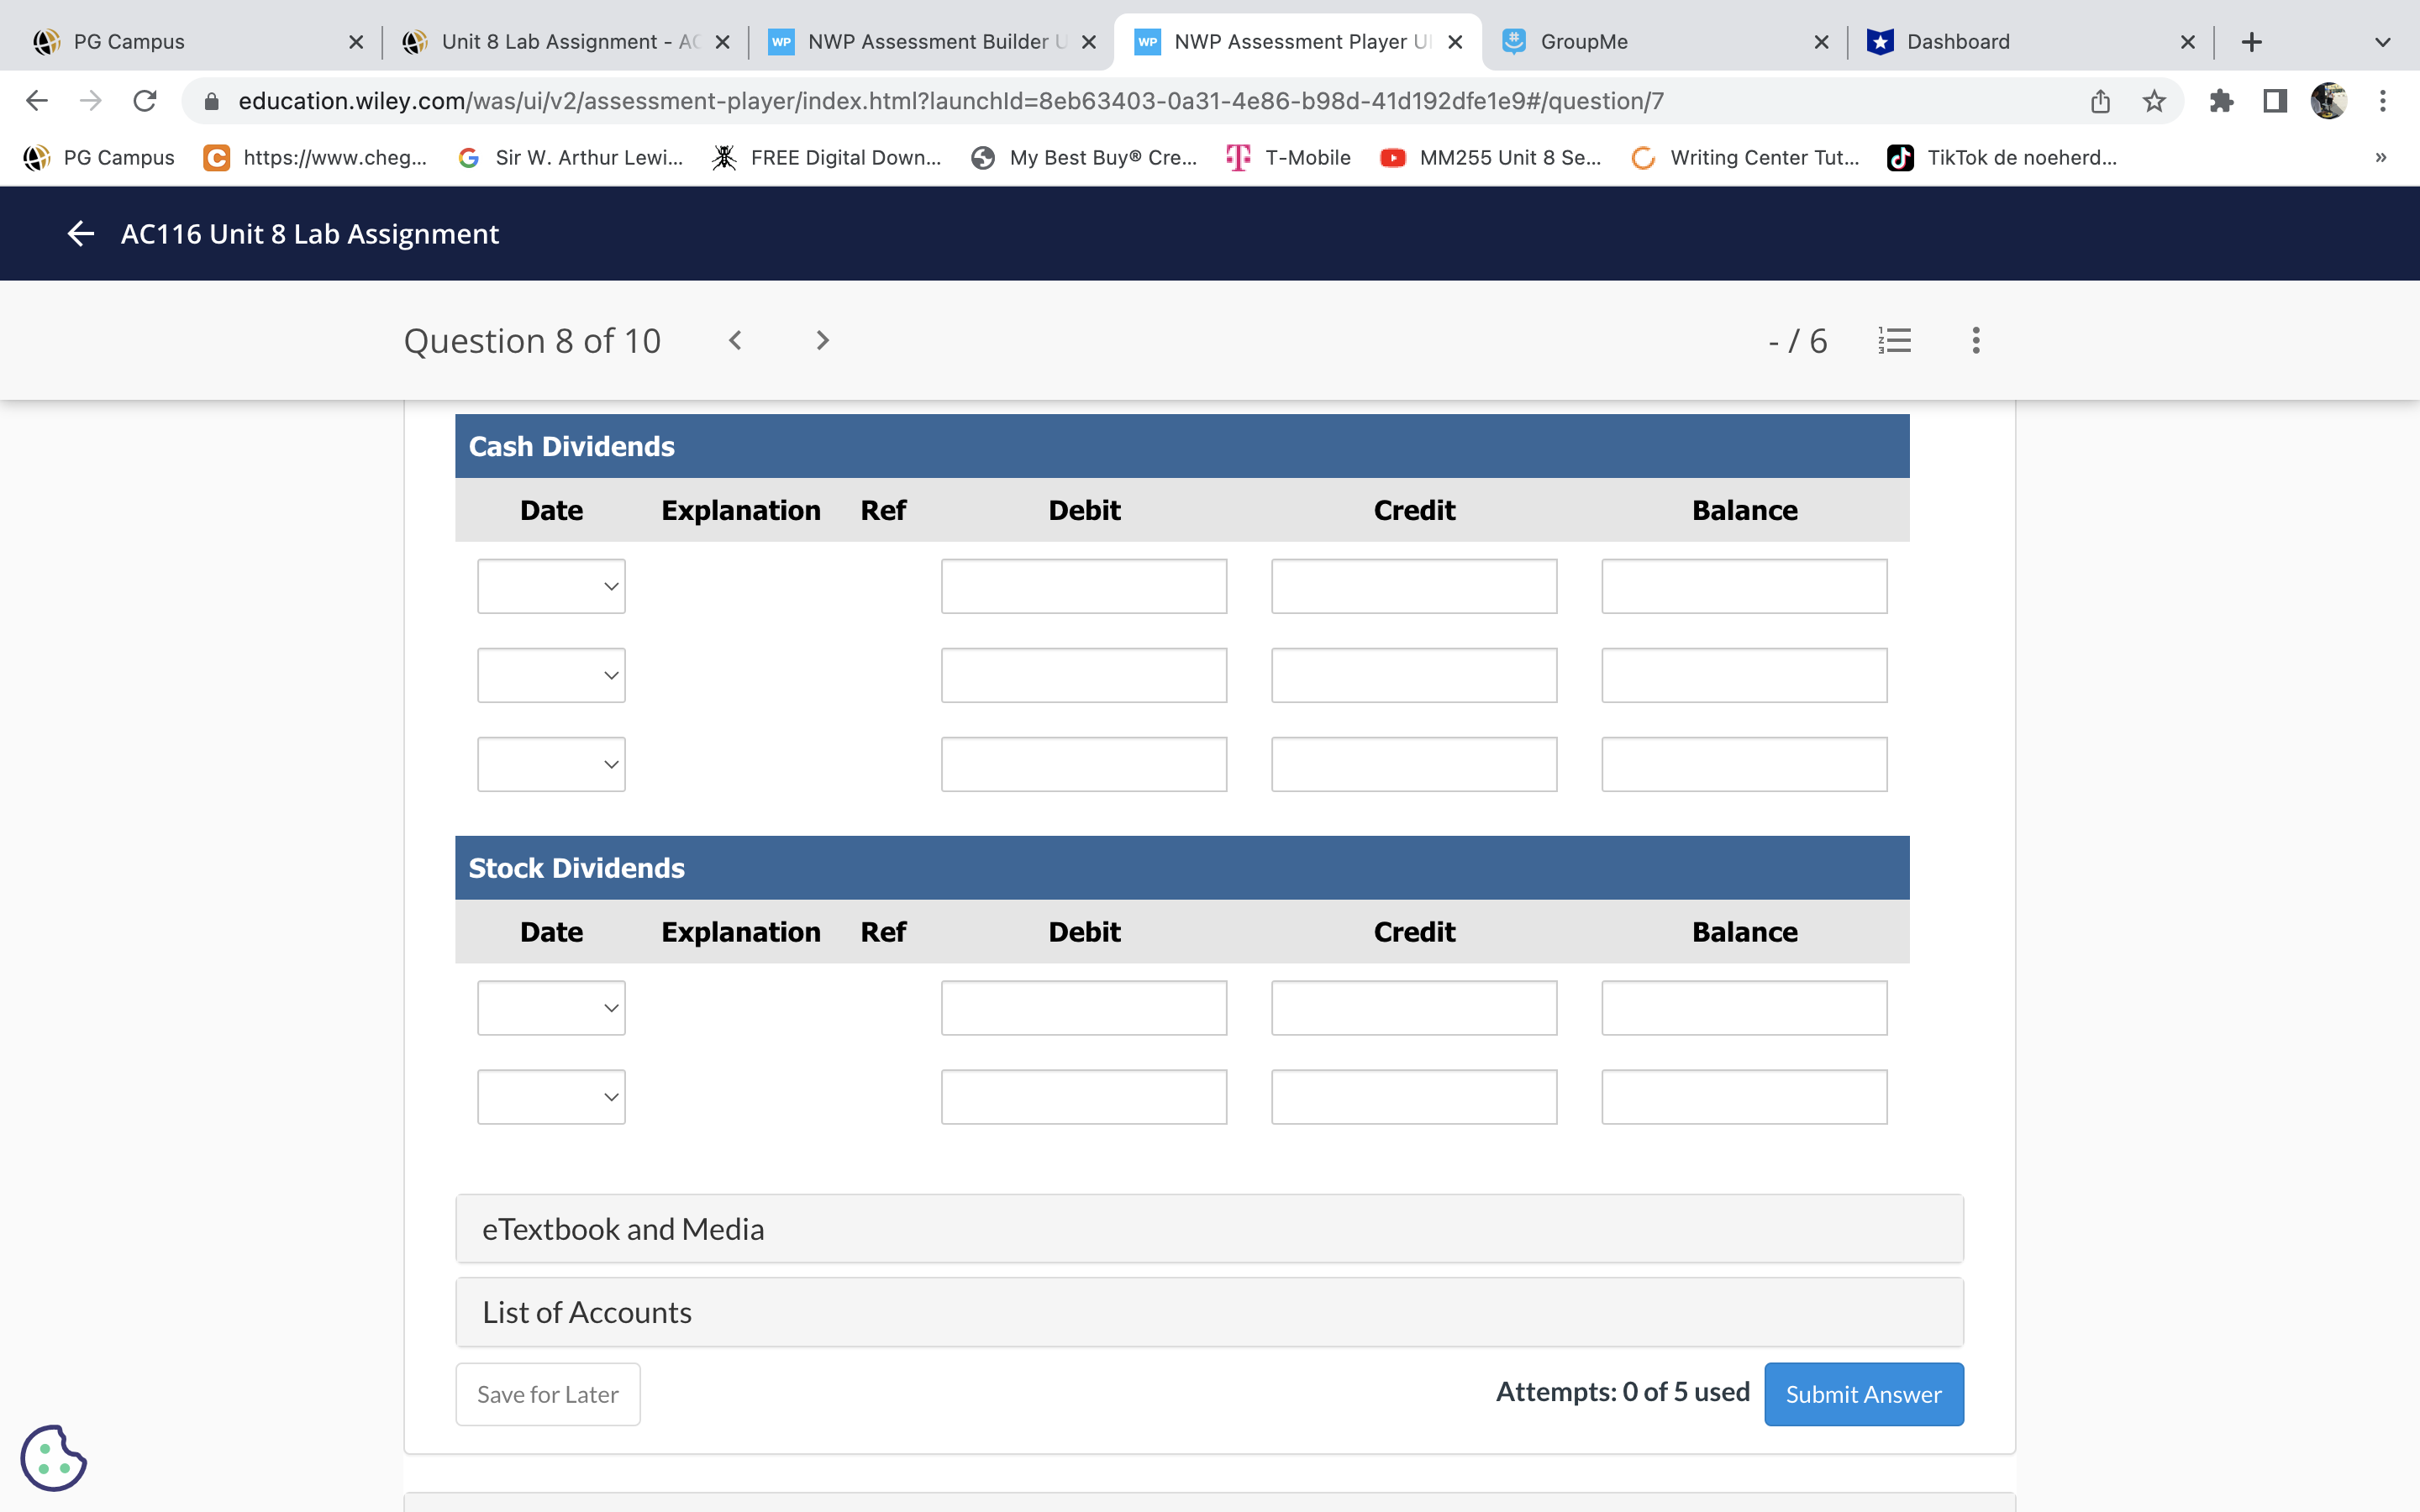Viewport: 2420px width, 1512px height.
Task: Open the question list icon
Action: click(1894, 341)
